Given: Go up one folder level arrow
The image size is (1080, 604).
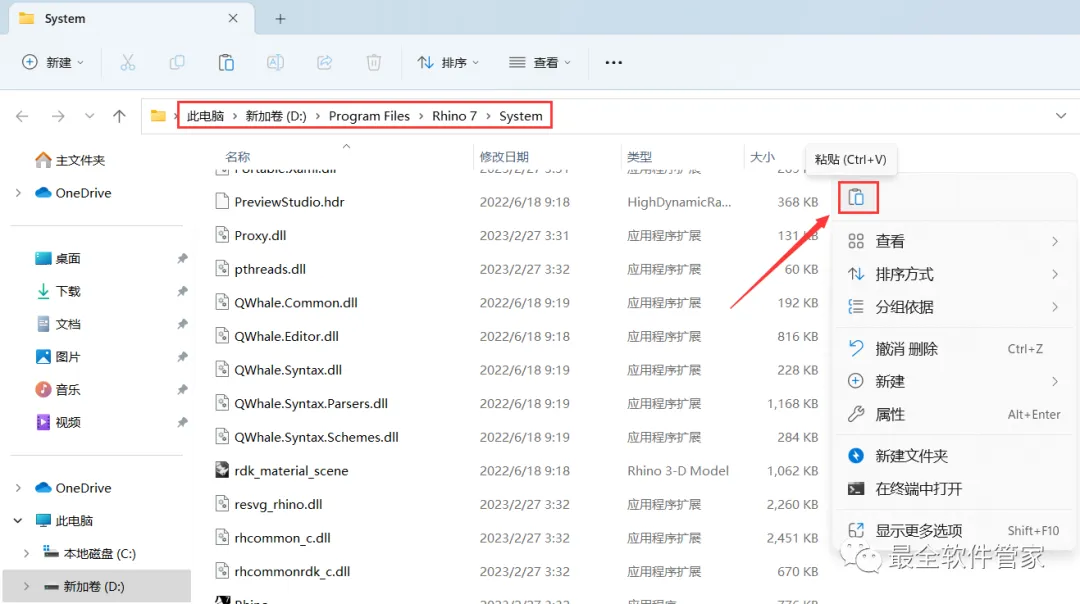Looking at the screenshot, I should click(119, 116).
